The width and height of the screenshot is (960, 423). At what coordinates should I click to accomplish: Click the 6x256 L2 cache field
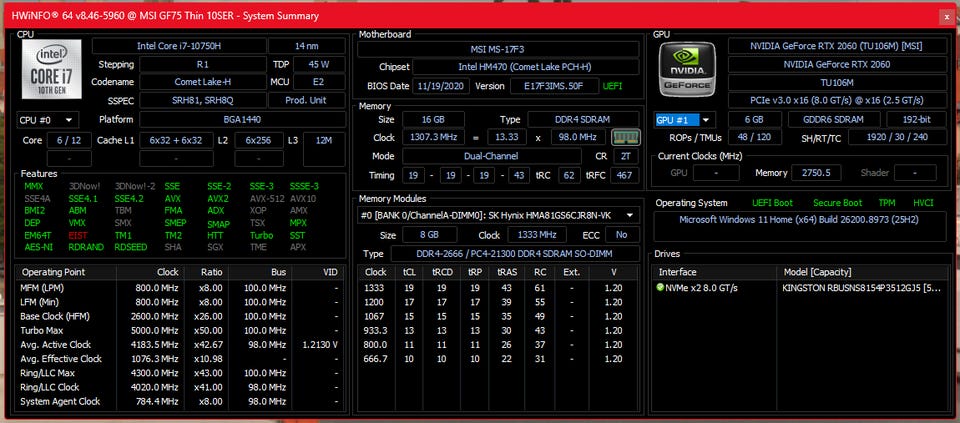(x=259, y=140)
